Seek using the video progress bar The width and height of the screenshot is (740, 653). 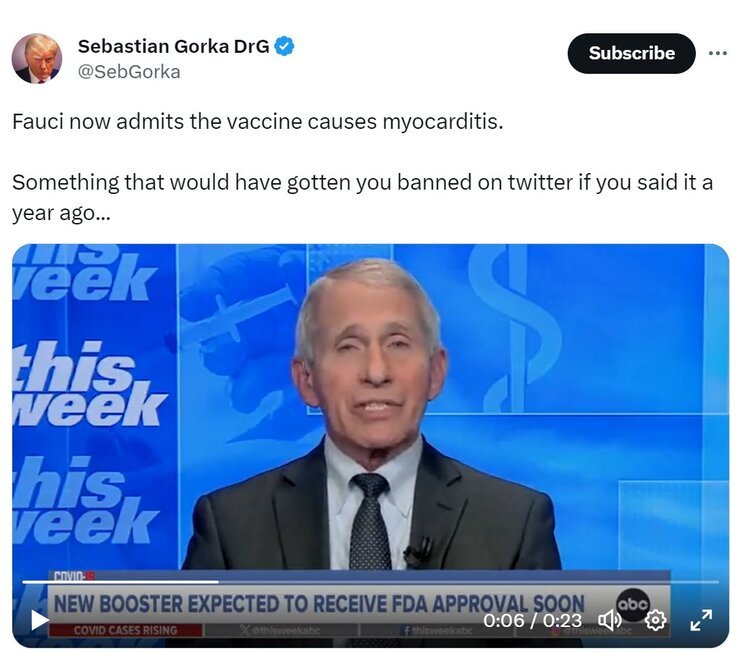[x=370, y=582]
